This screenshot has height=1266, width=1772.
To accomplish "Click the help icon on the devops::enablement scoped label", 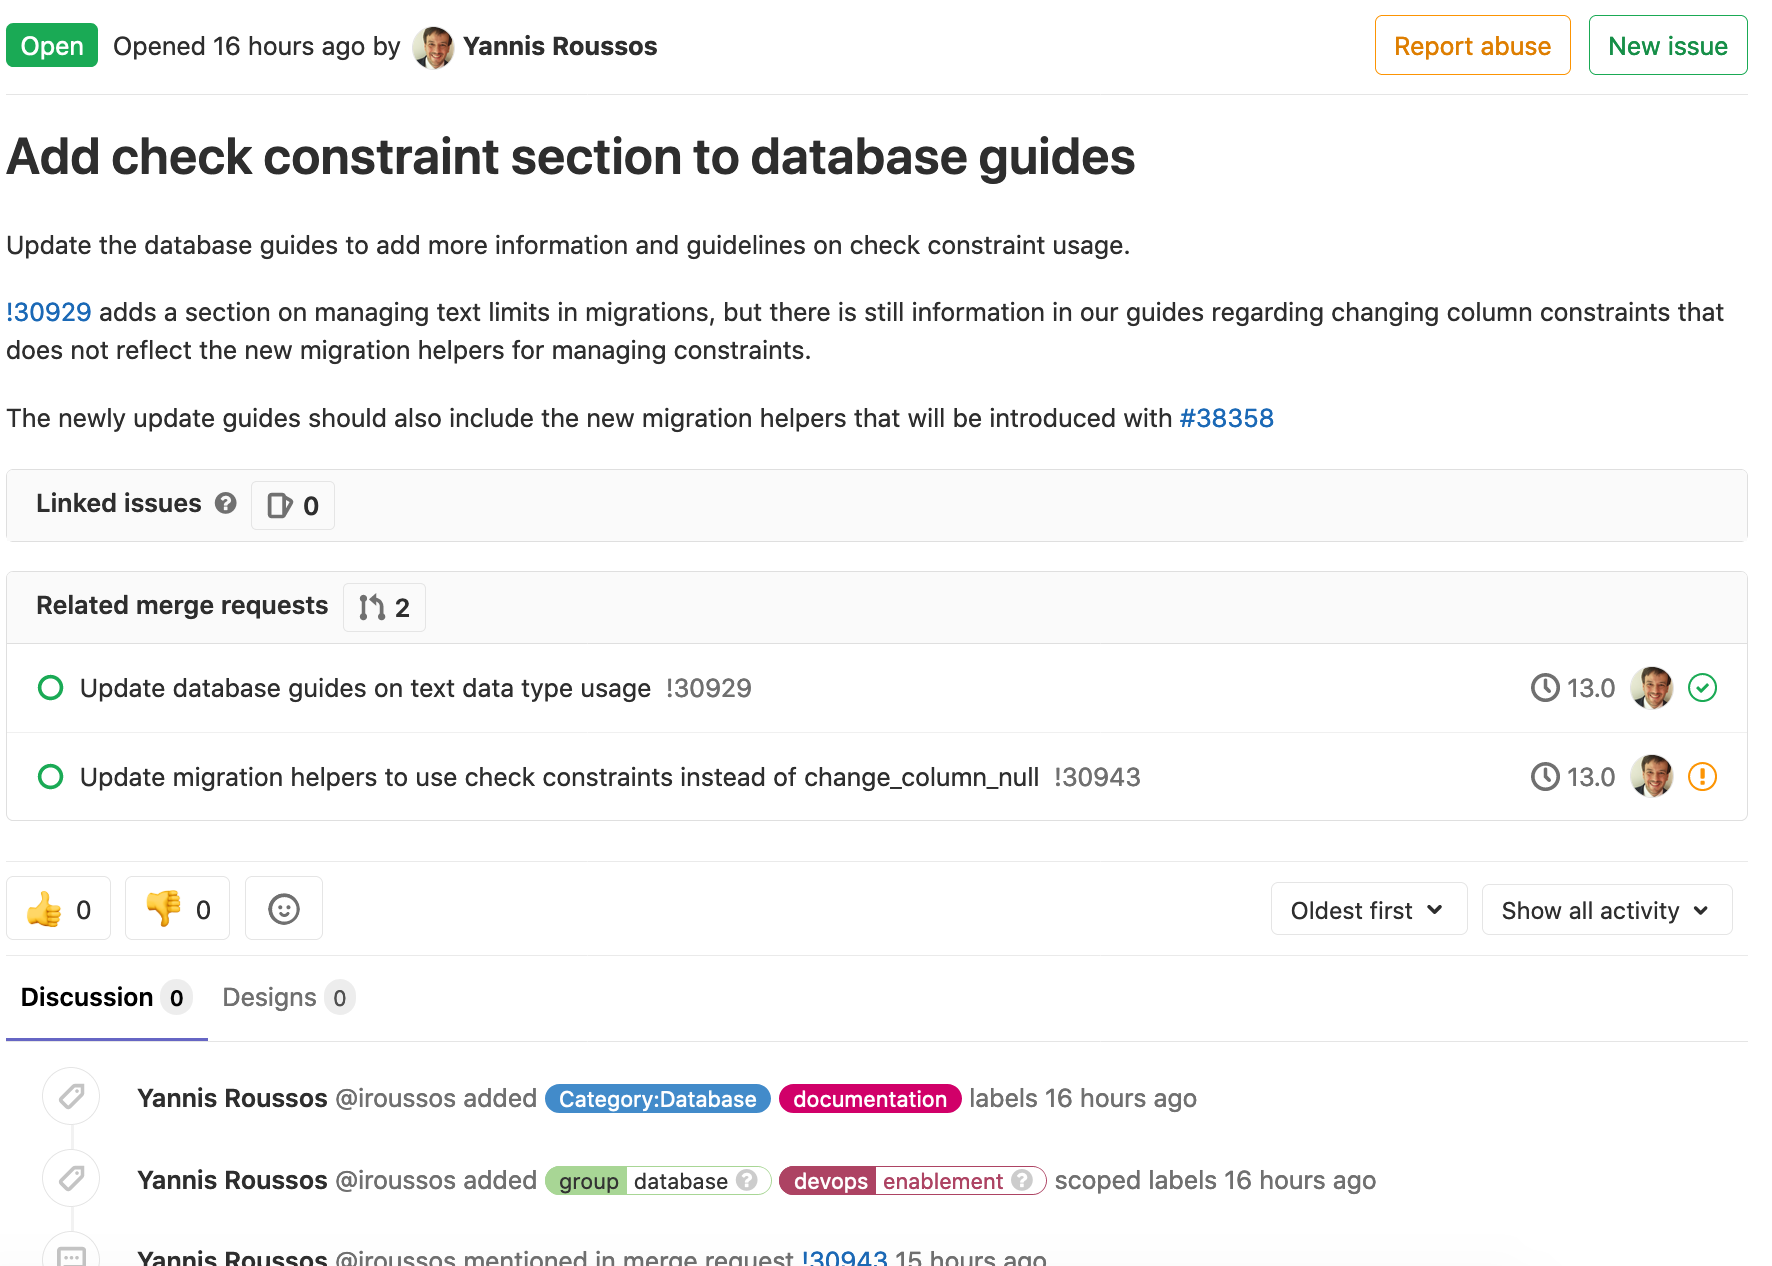I will [x=1022, y=1181].
